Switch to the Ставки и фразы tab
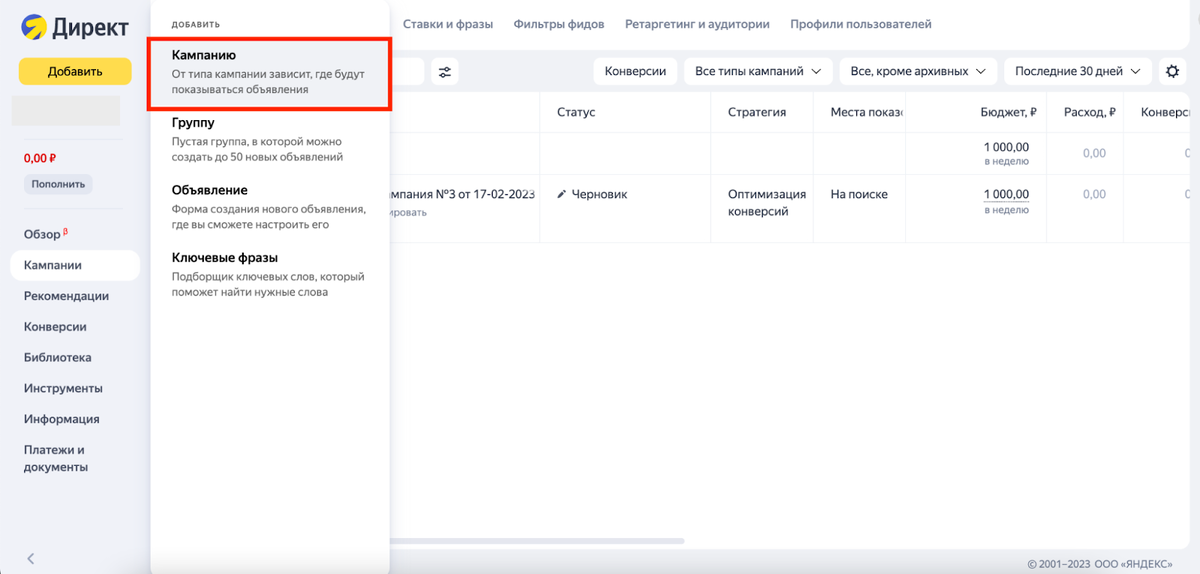The width and height of the screenshot is (1200, 574). point(448,24)
